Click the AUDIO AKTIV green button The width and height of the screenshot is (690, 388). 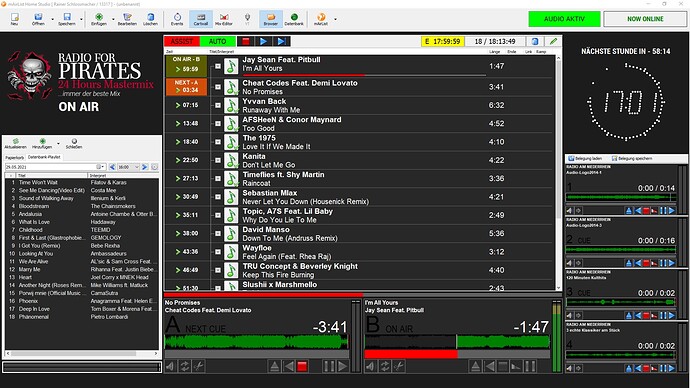[x=564, y=19]
